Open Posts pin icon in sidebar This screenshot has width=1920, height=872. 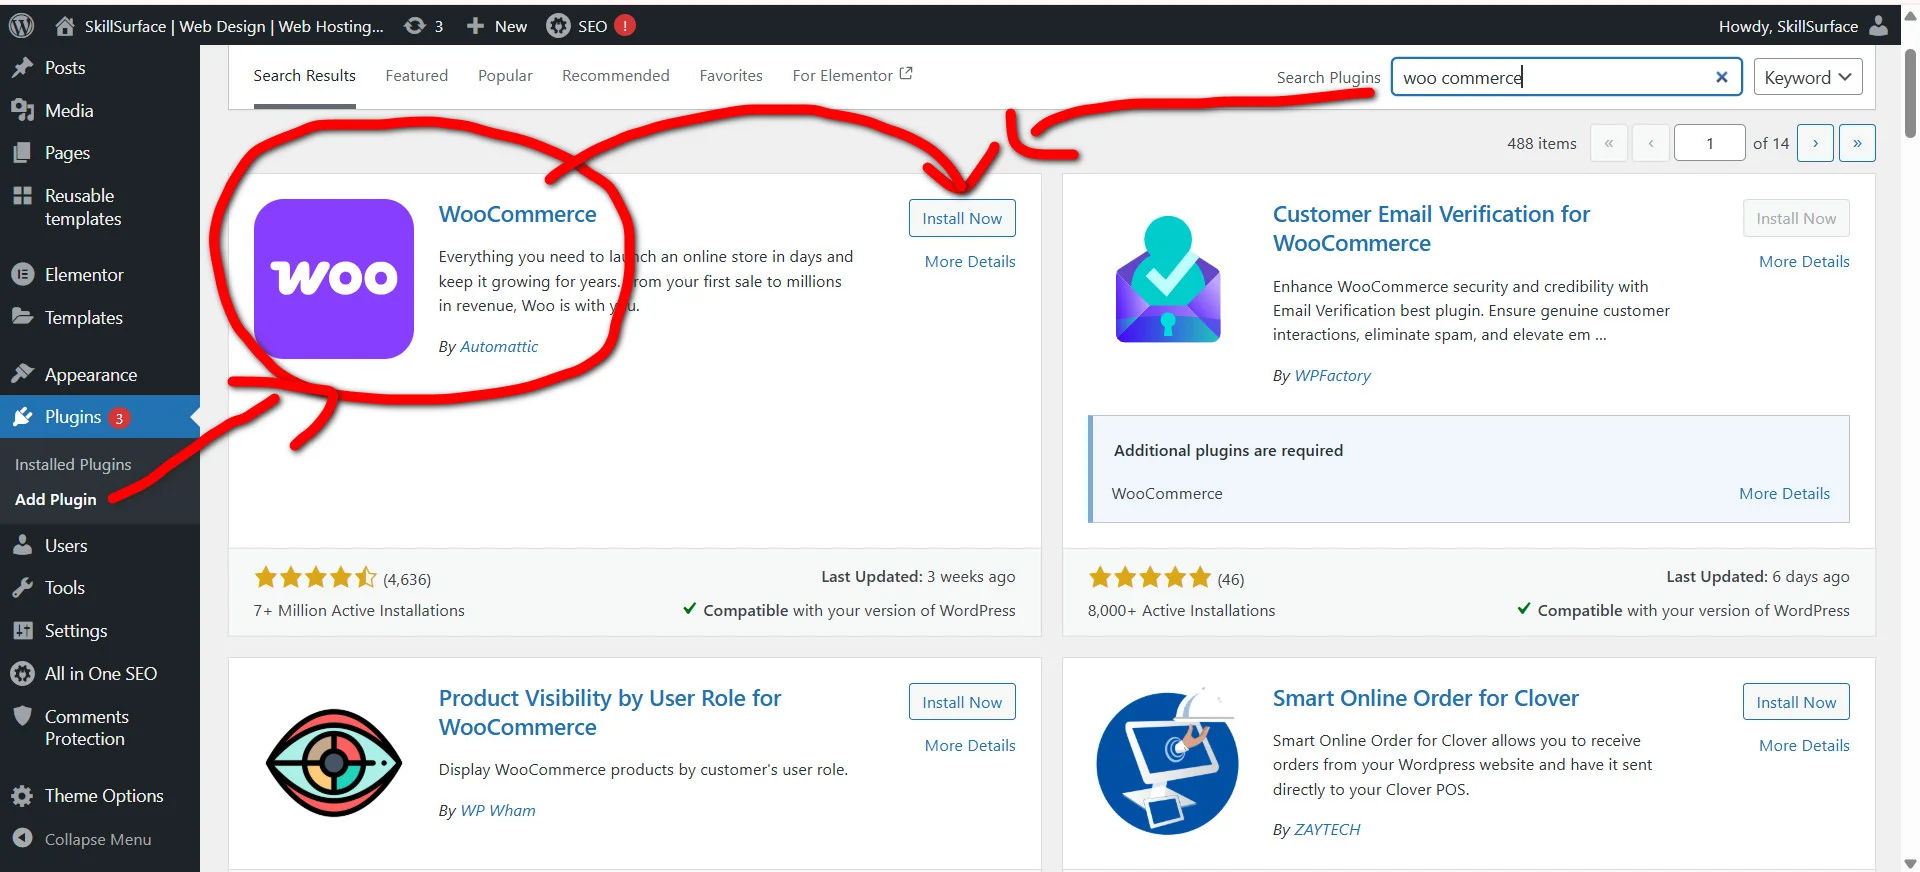[22, 68]
